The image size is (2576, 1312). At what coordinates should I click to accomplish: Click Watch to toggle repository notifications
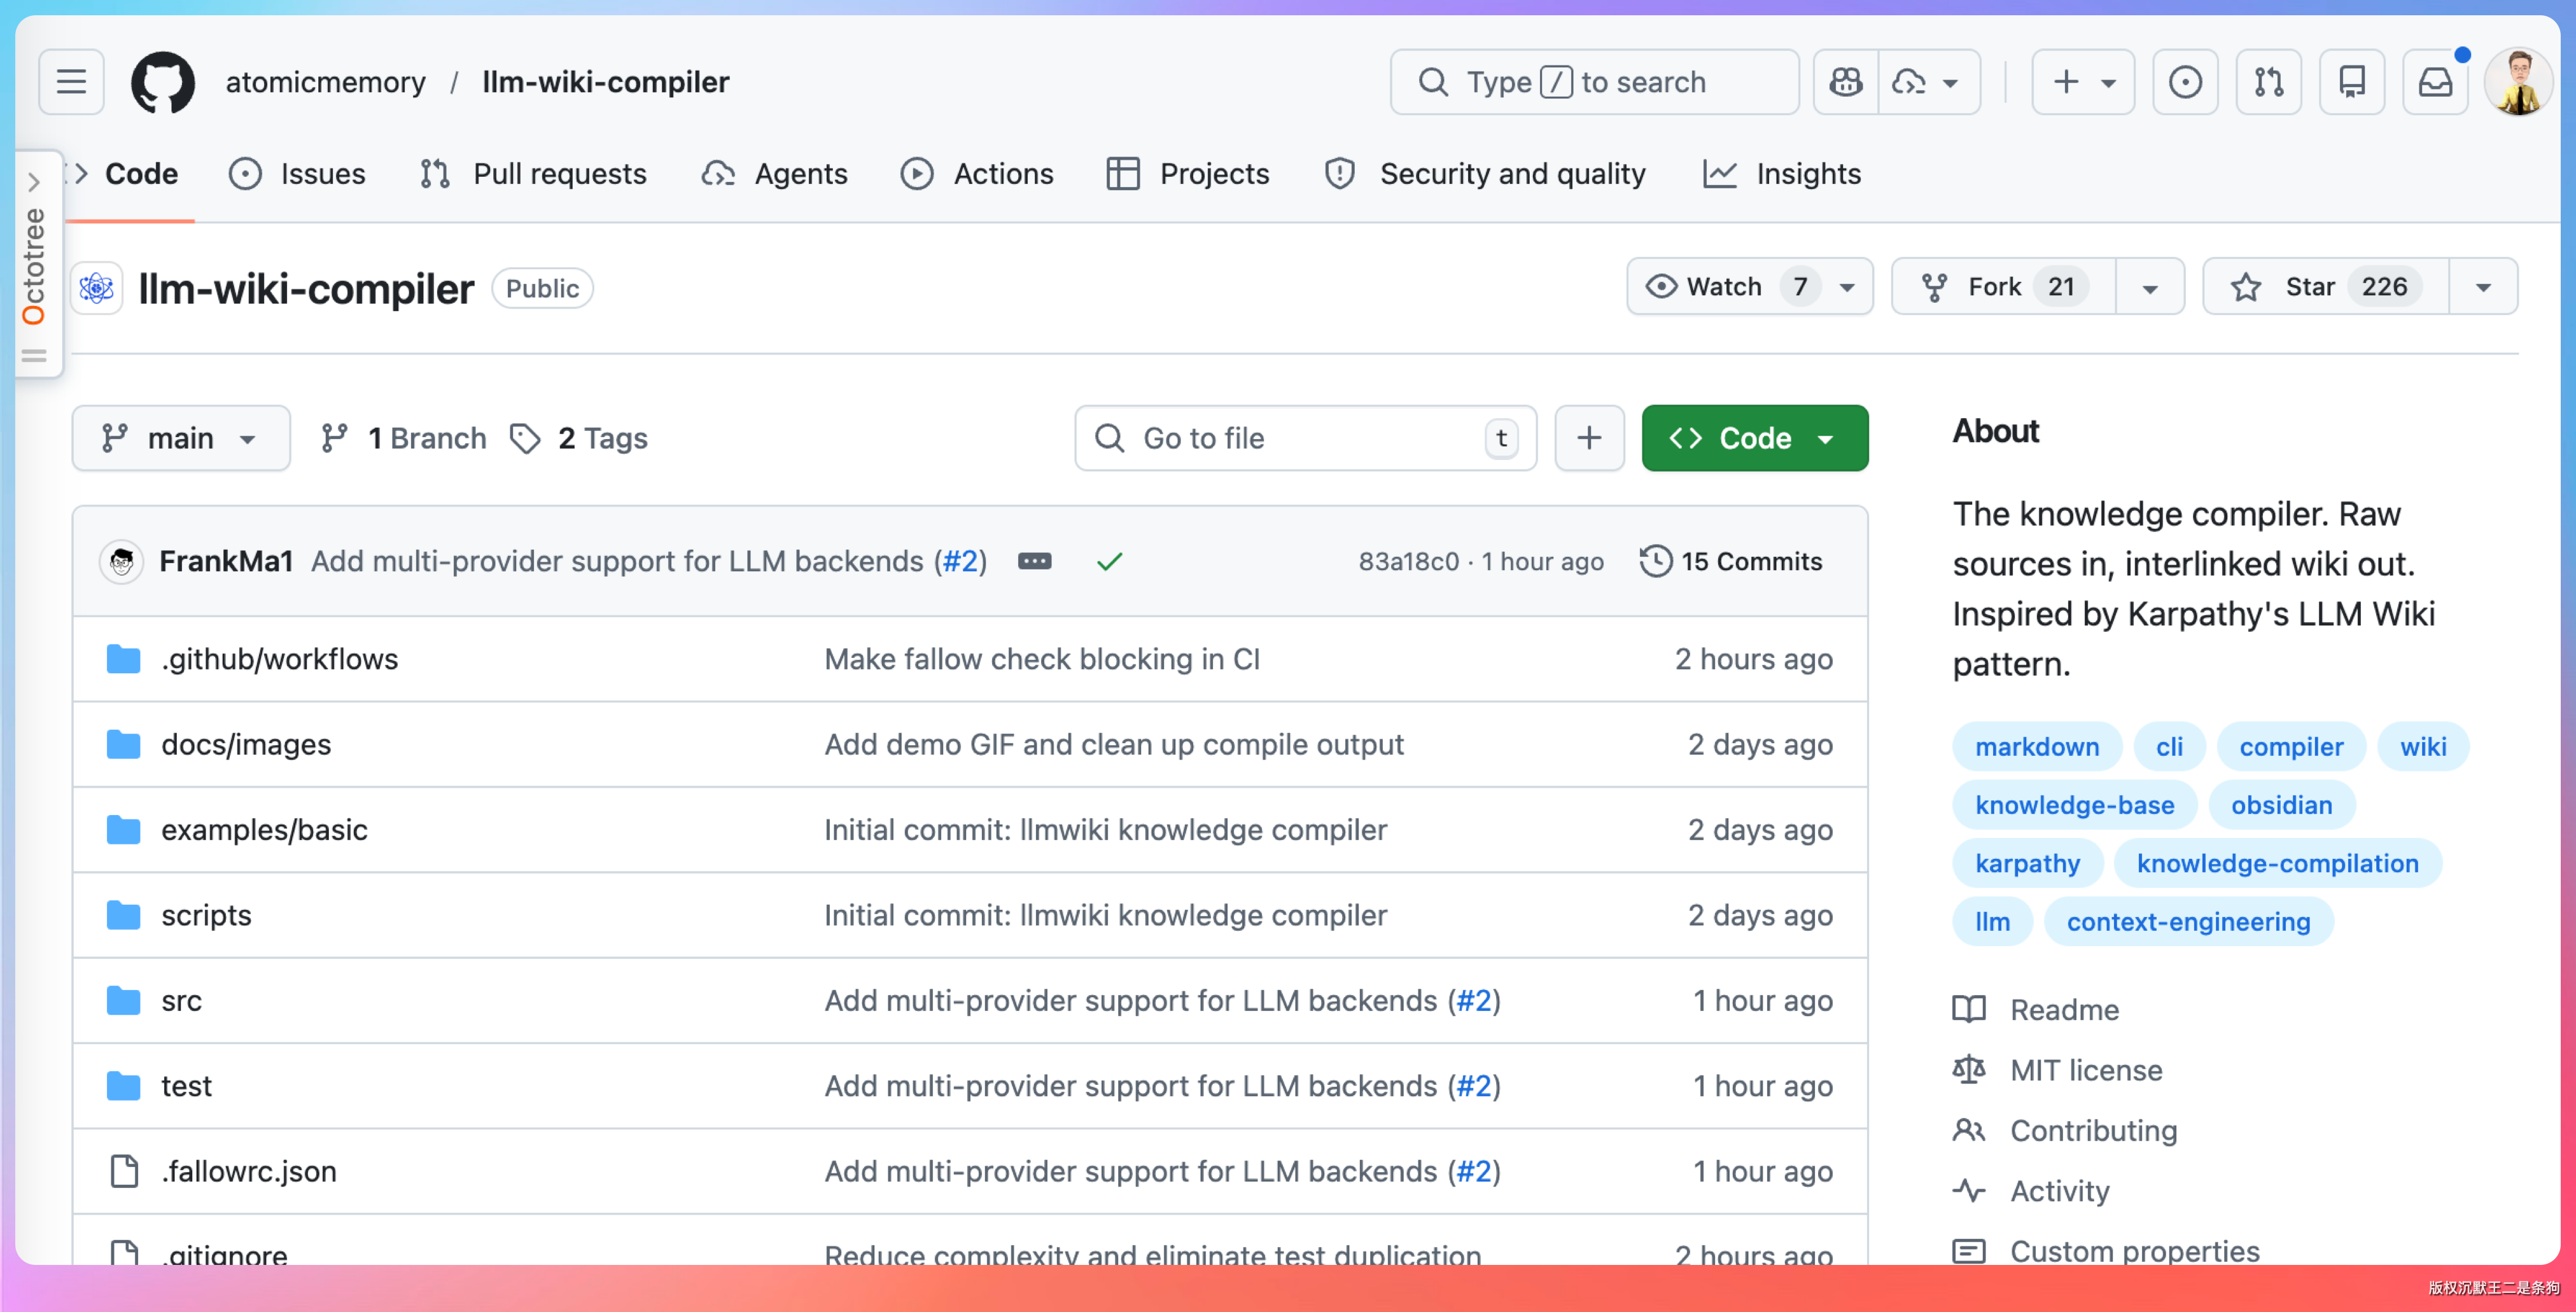coord(1725,287)
